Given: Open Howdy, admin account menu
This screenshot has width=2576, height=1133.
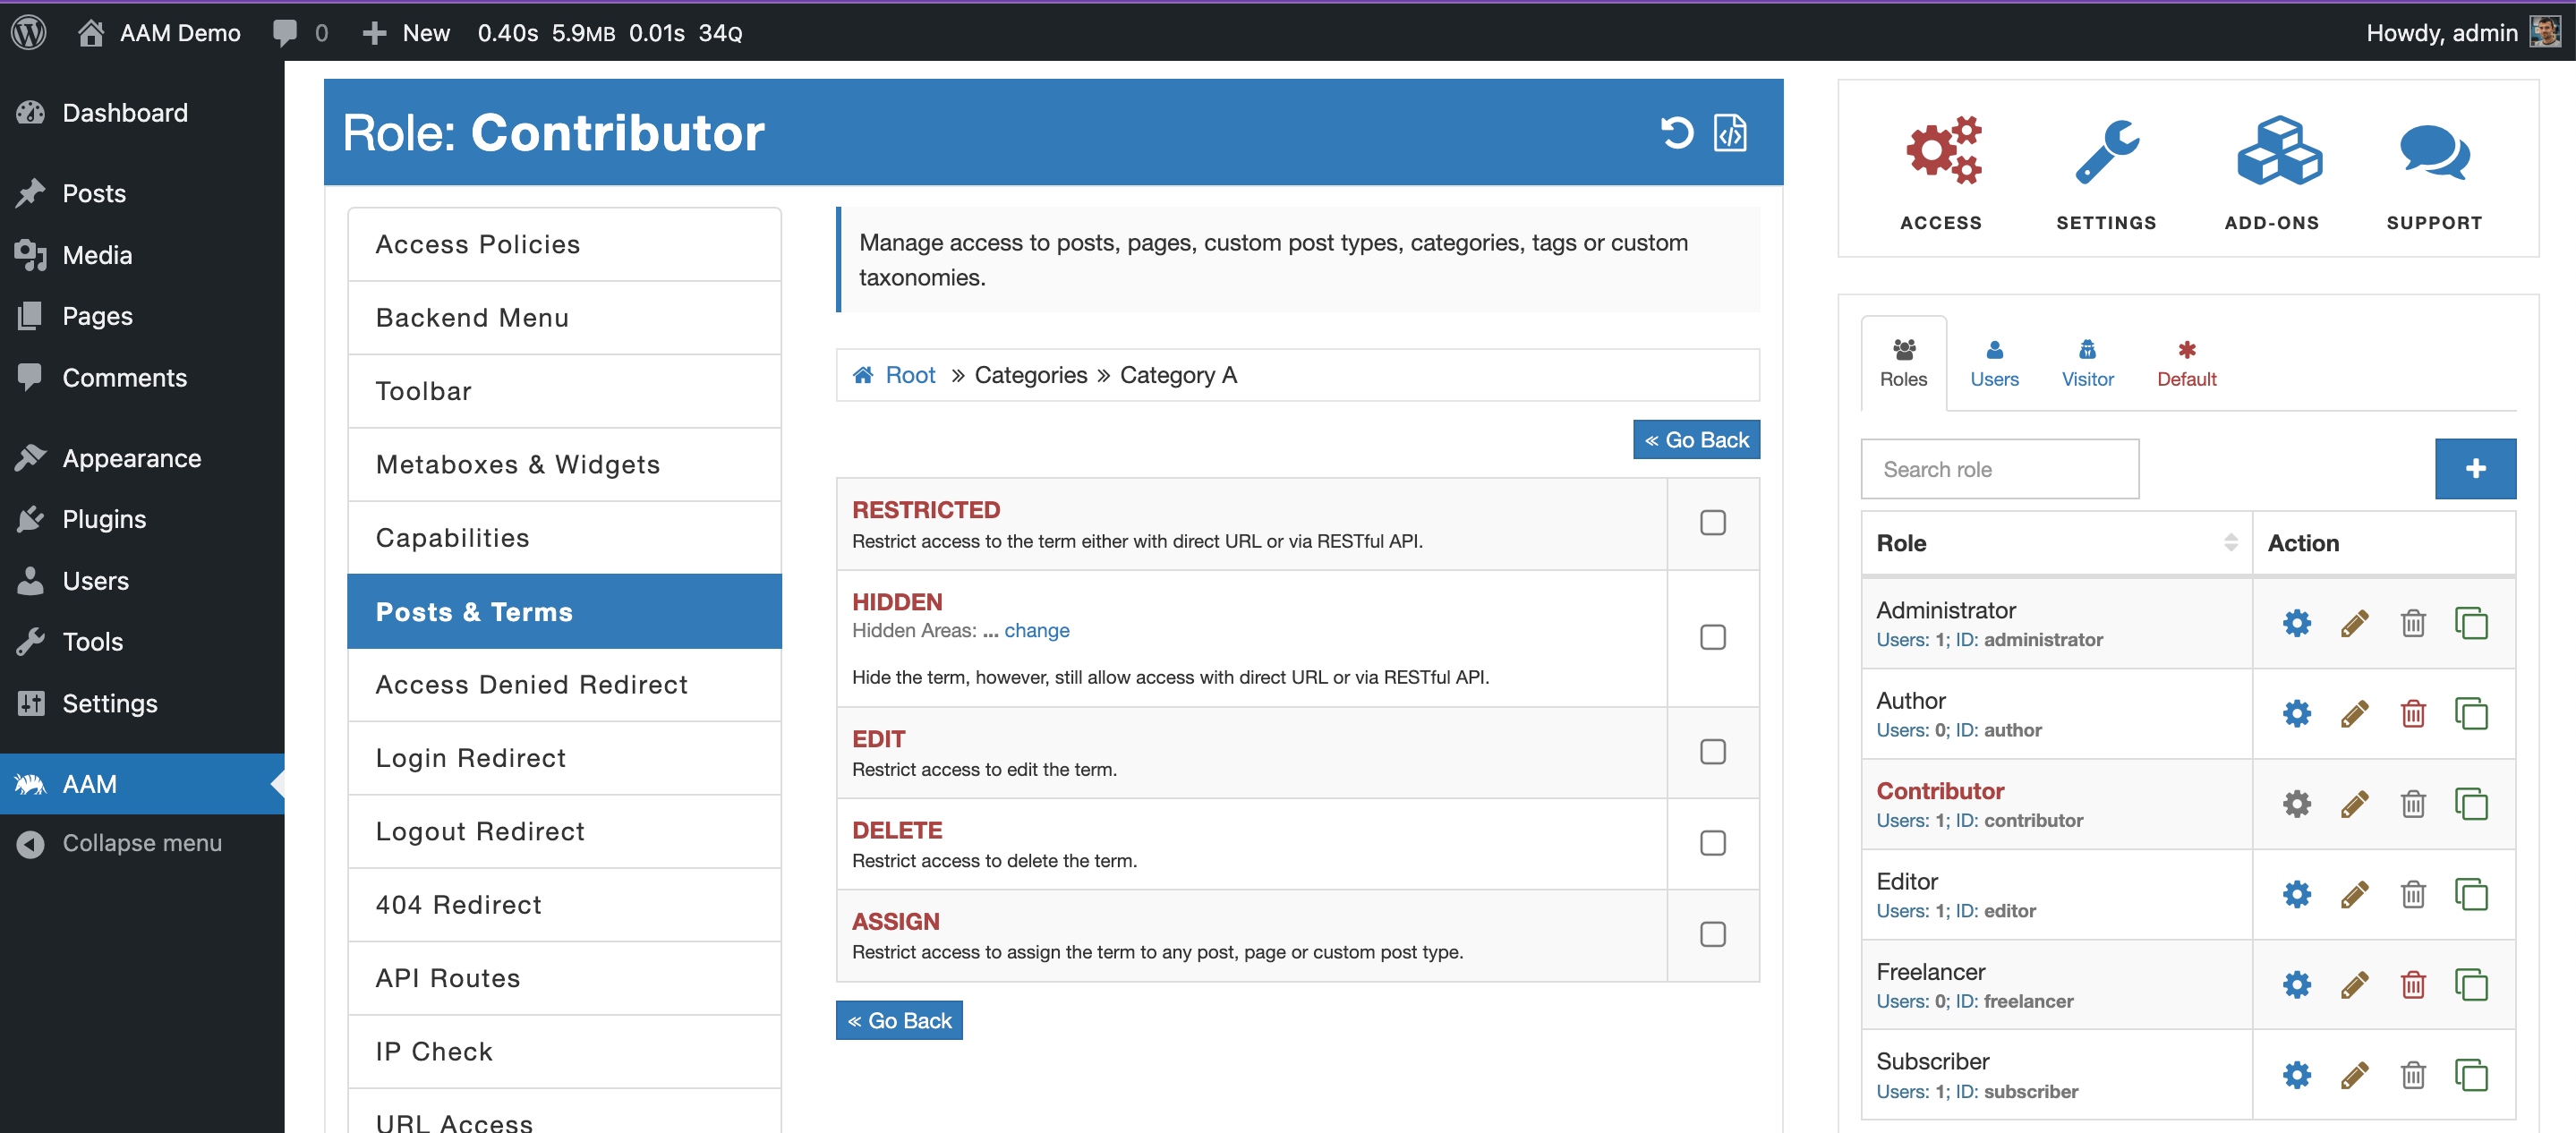Looking at the screenshot, I should [2462, 32].
